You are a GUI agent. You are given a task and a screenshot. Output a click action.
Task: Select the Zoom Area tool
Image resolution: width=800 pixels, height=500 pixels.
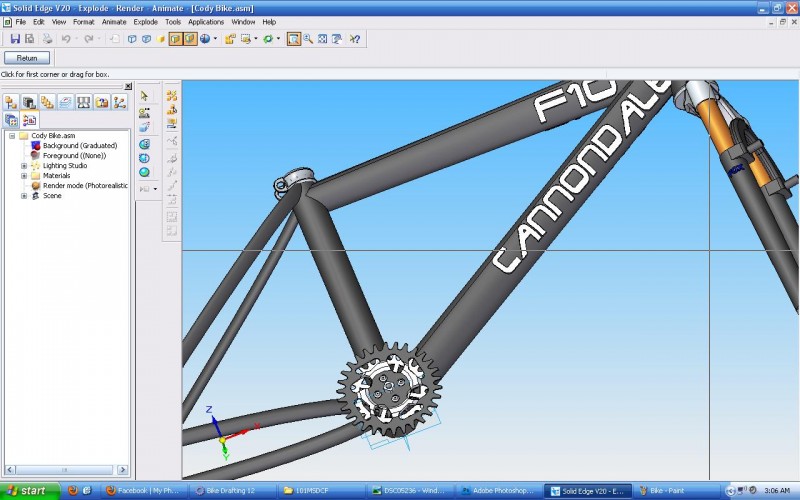(x=294, y=39)
